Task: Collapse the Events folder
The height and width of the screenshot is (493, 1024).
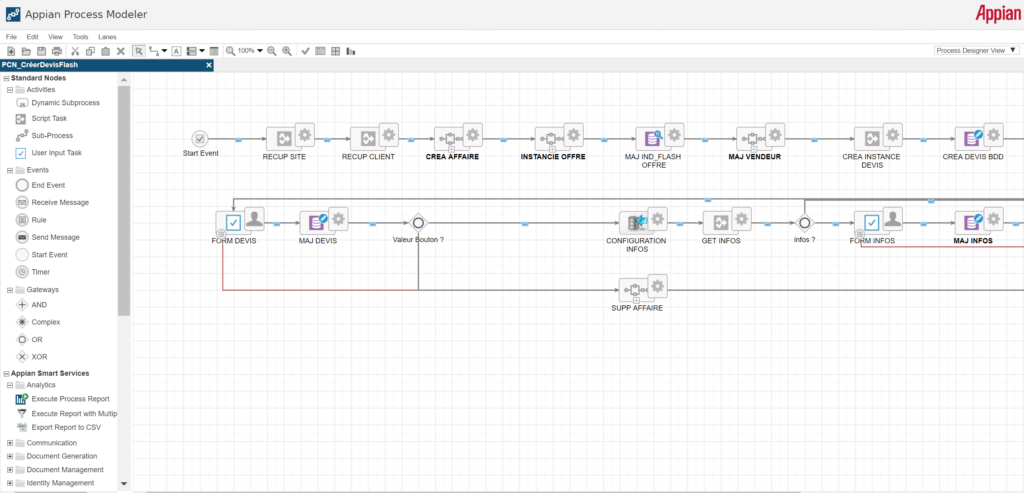Action: pyautogui.click(x=10, y=170)
